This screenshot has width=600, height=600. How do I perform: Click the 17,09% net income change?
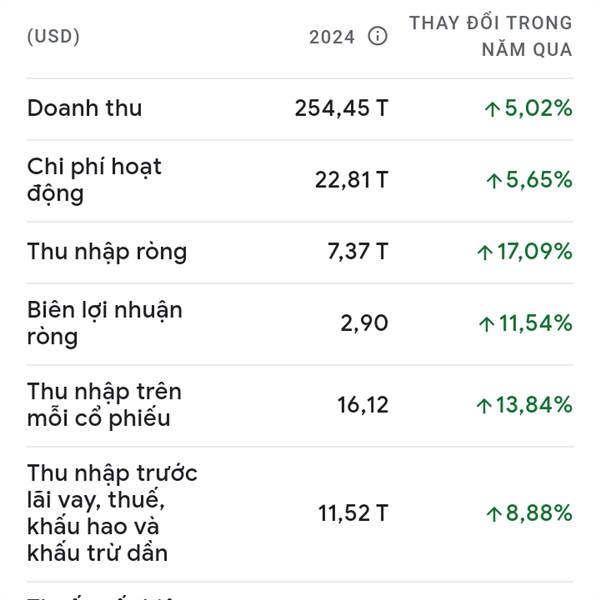525,251
